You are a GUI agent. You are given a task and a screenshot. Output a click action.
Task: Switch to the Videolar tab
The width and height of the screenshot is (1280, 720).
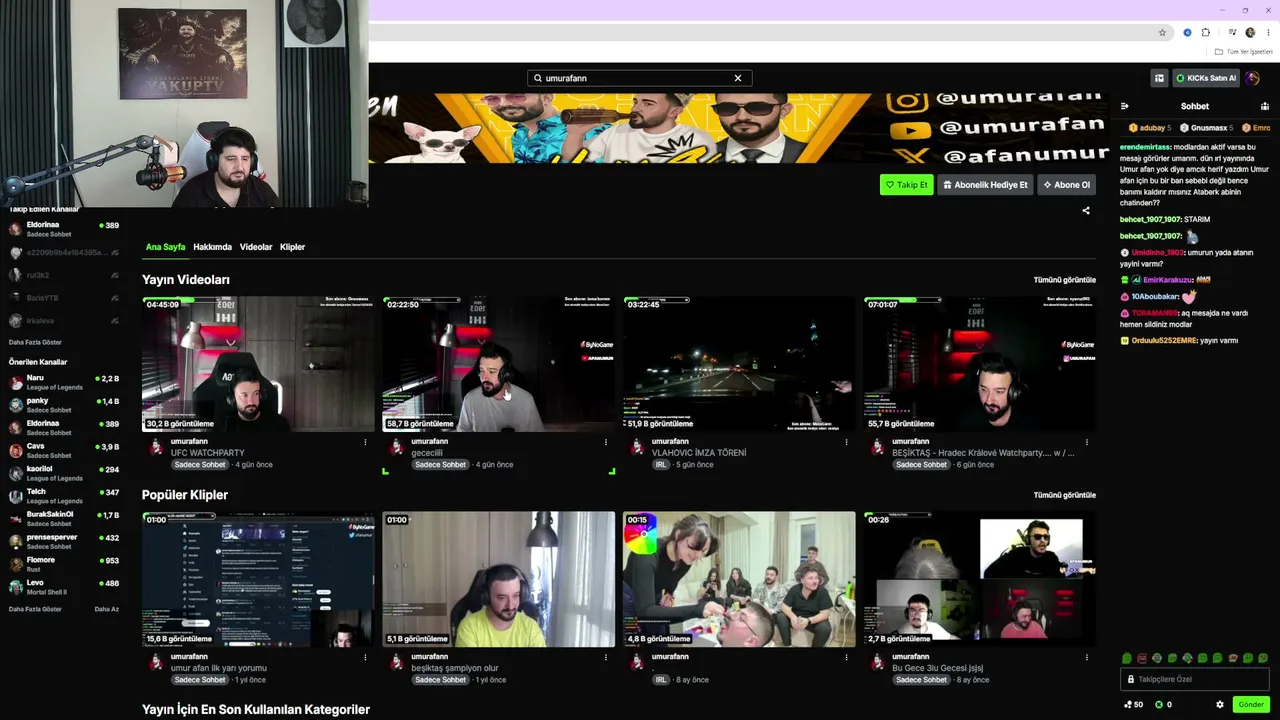pyautogui.click(x=256, y=247)
